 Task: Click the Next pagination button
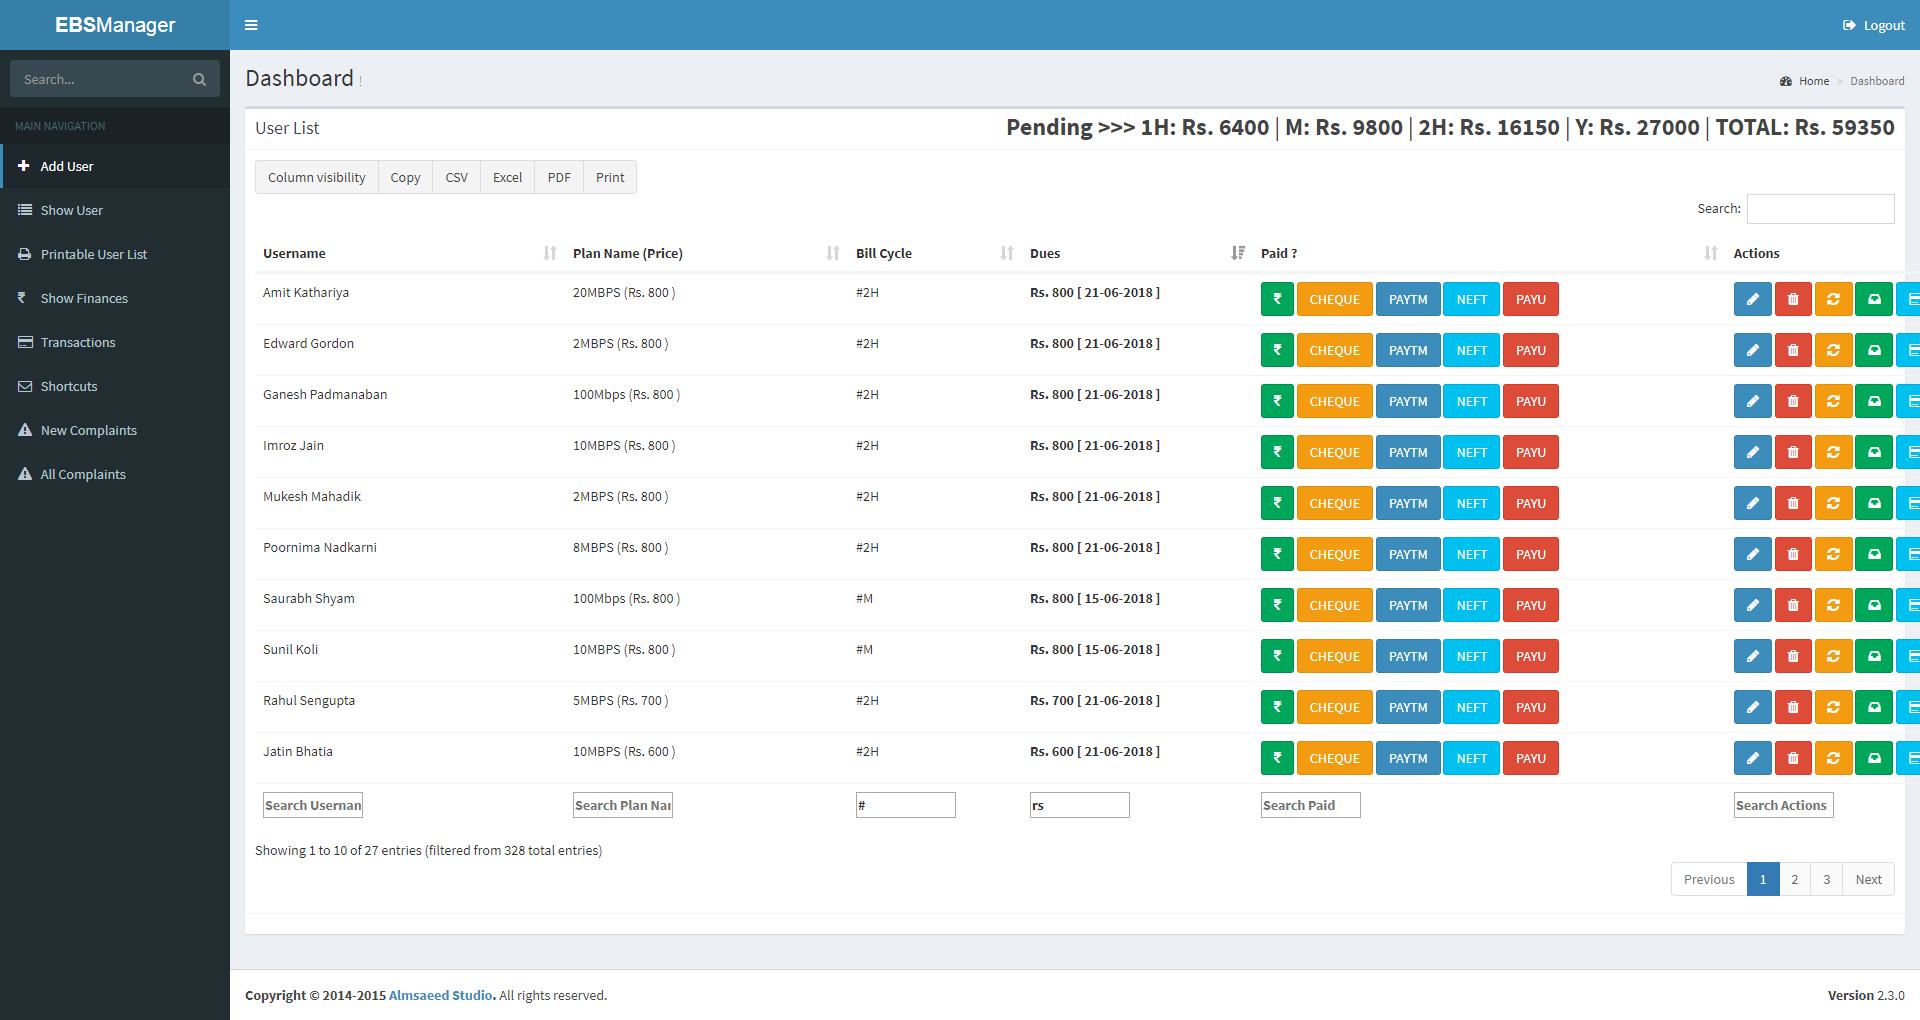pyautogui.click(x=1868, y=879)
